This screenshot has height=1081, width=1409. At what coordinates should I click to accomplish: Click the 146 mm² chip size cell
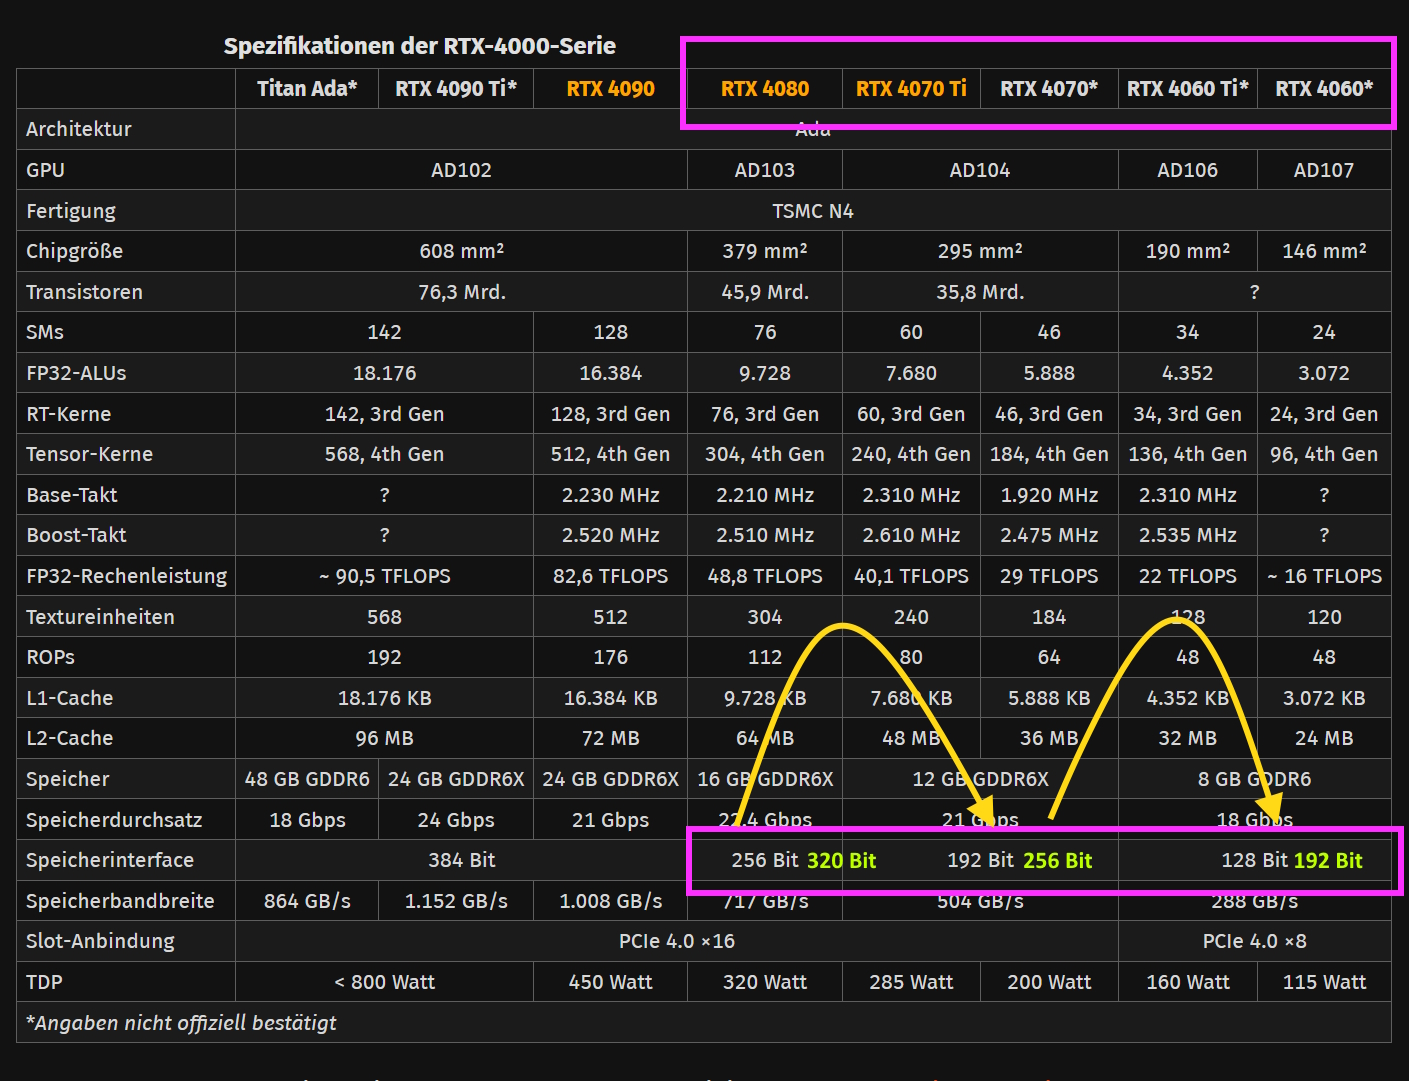point(1324,251)
